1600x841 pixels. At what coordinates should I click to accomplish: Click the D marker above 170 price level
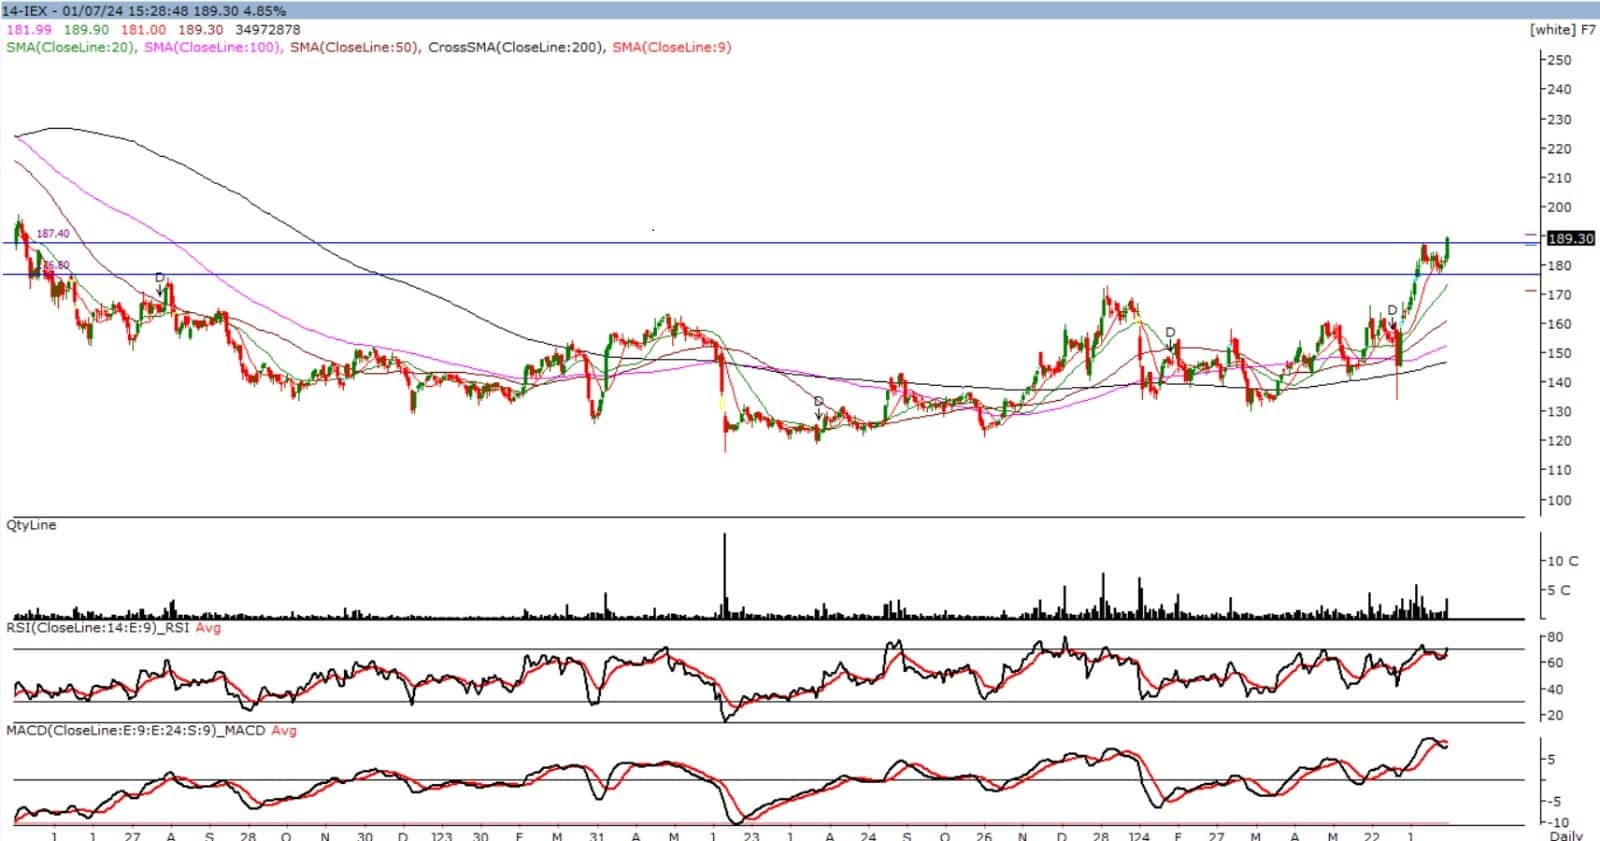click(159, 277)
